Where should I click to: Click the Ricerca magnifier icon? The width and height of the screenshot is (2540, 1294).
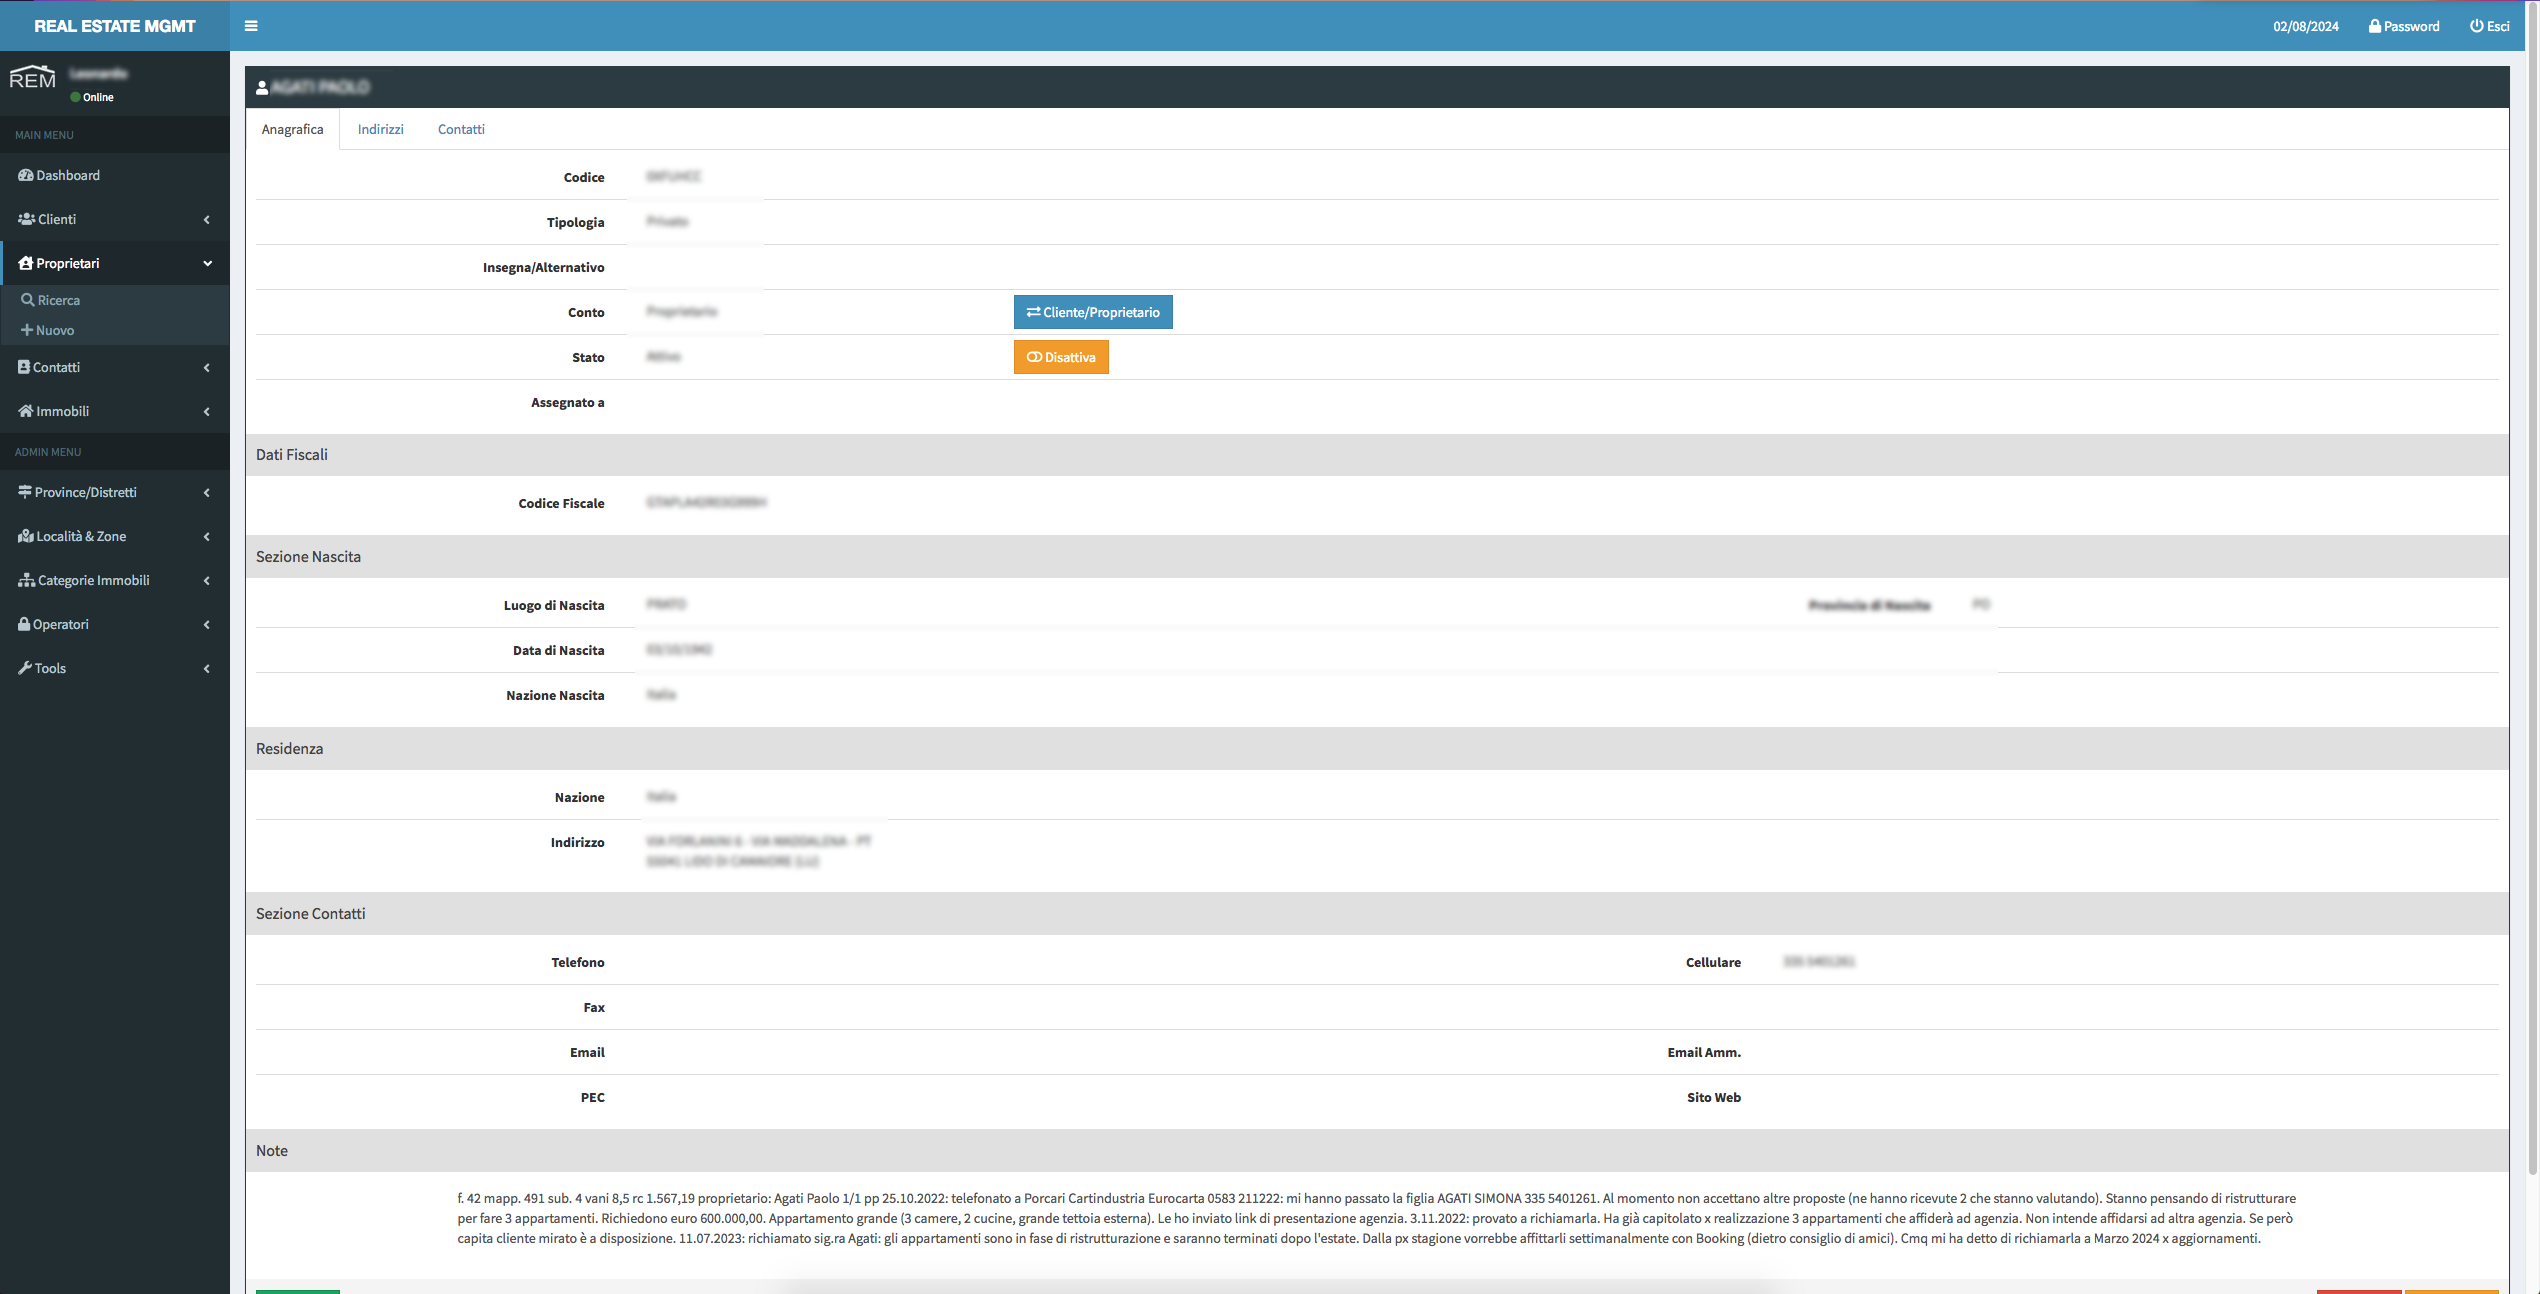pyautogui.click(x=28, y=300)
